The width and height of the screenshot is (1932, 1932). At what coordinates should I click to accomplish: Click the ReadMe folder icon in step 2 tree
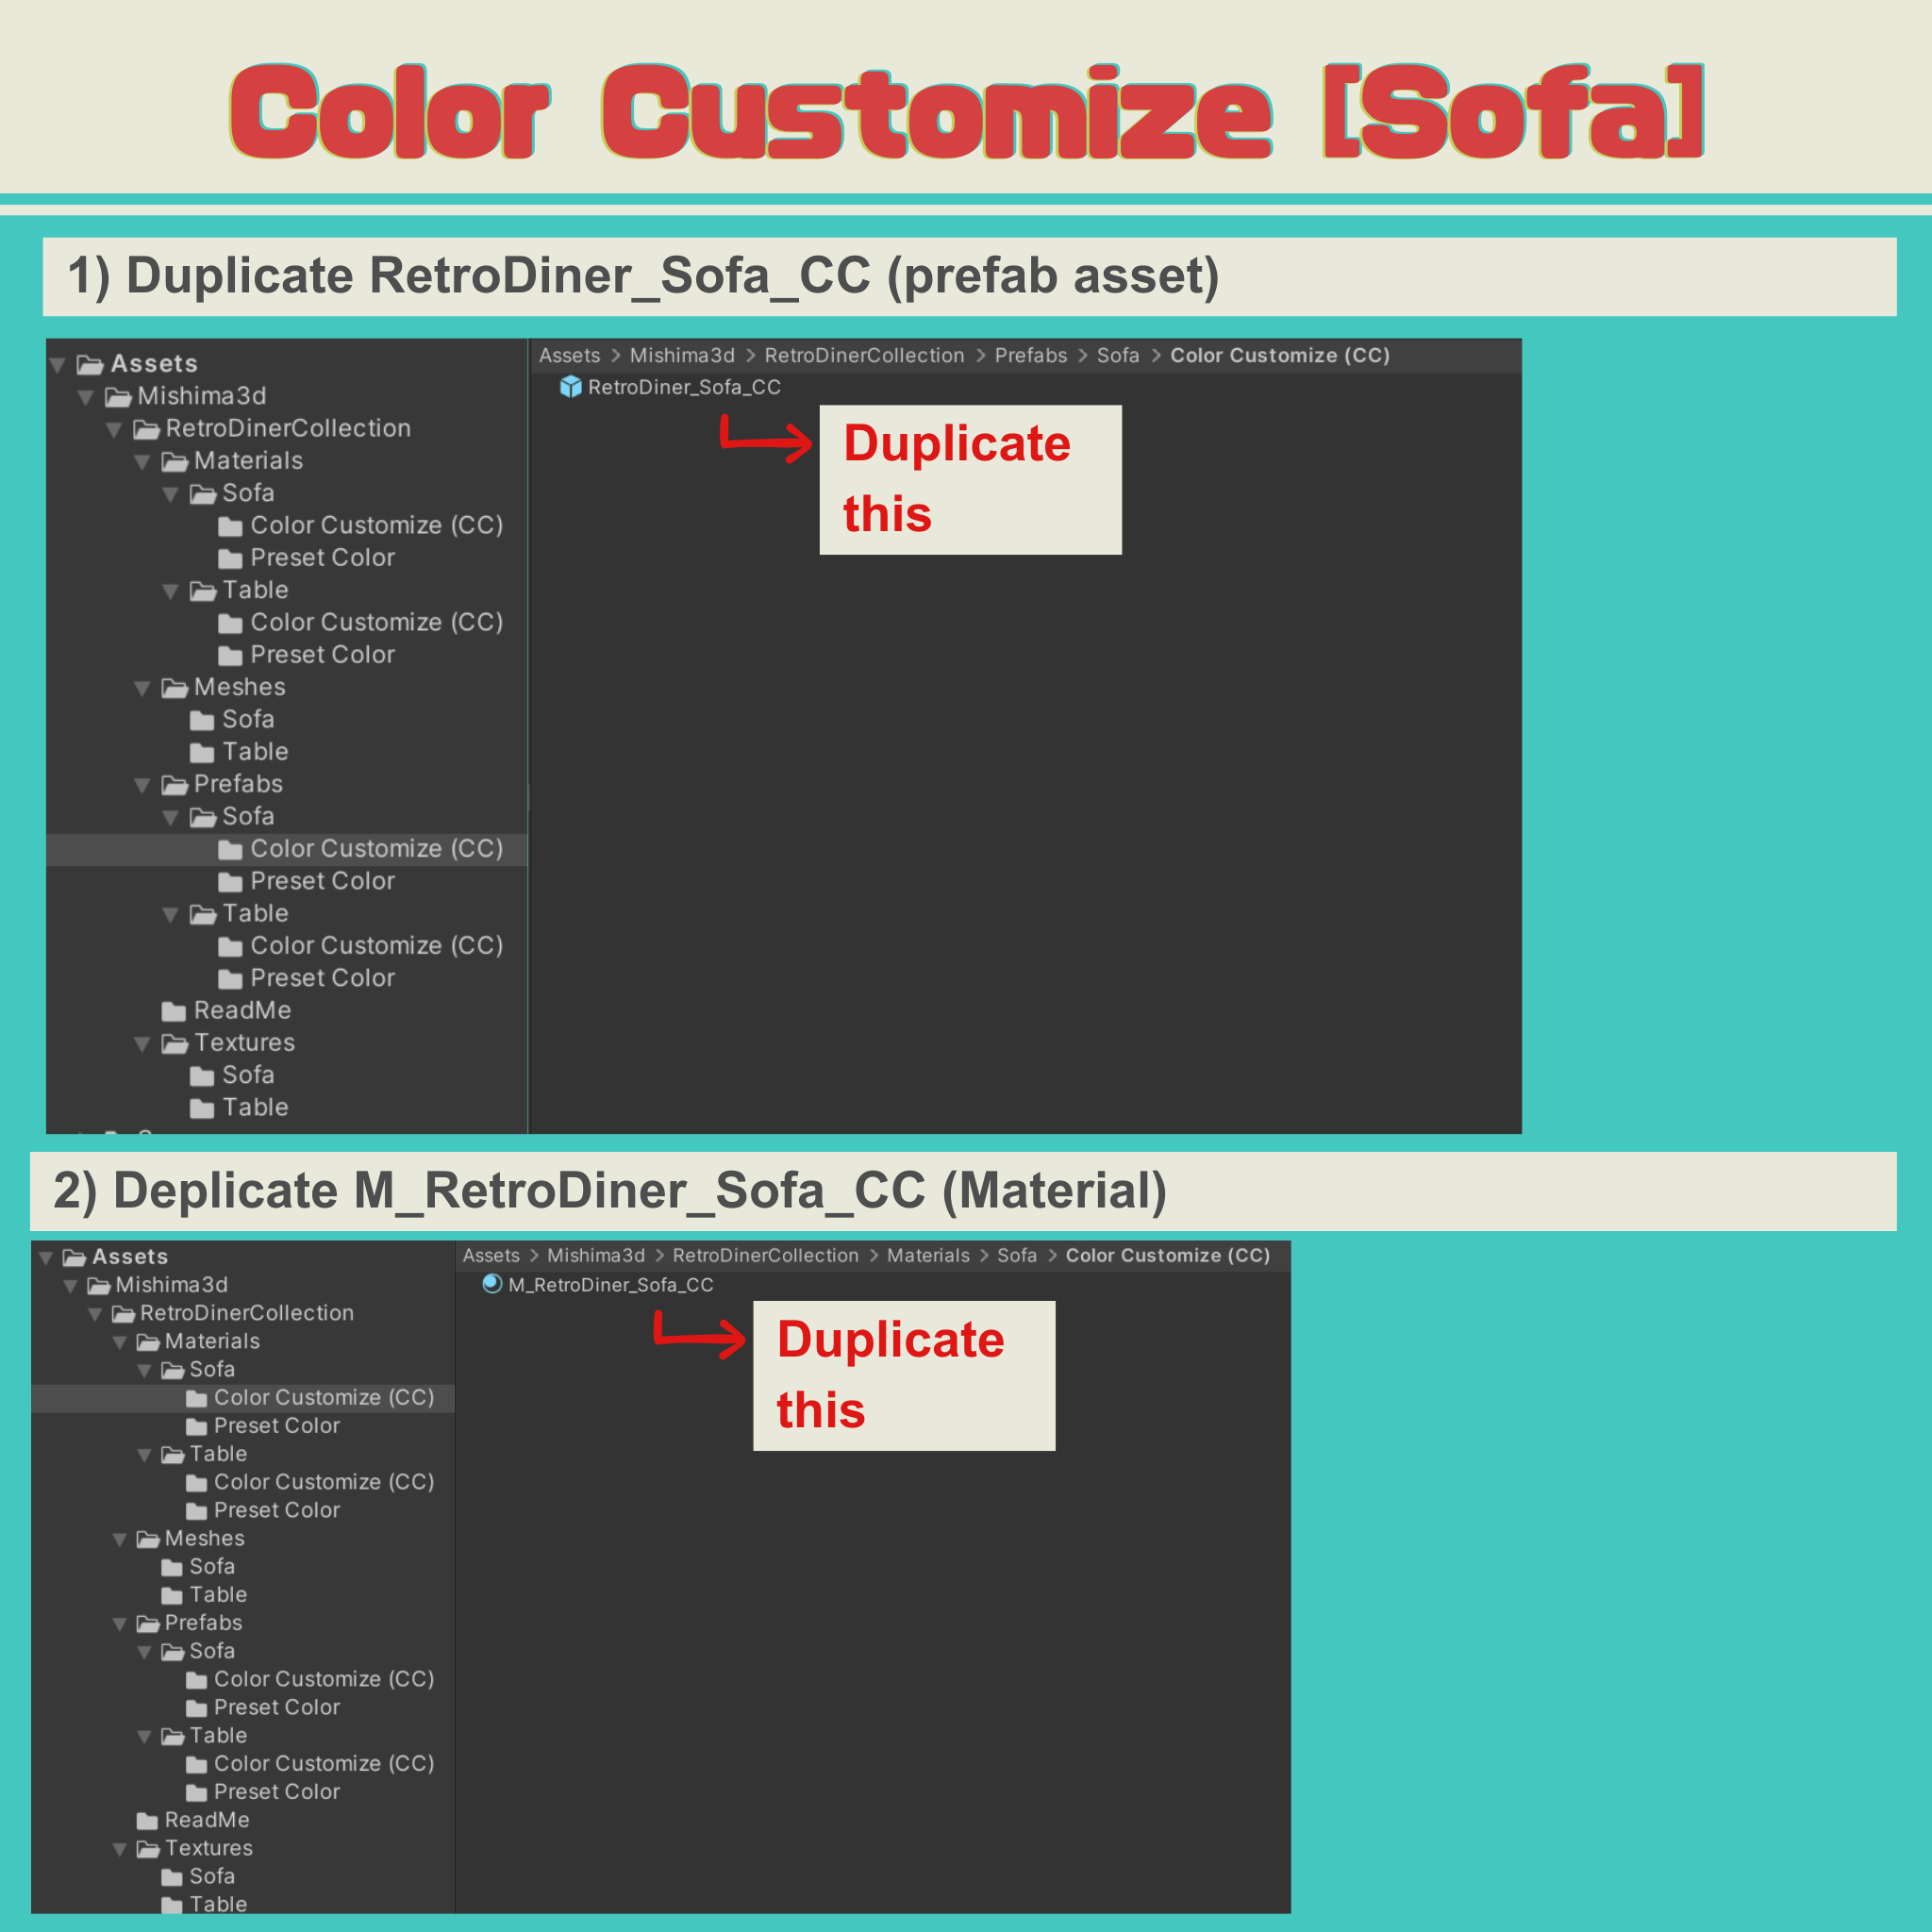click(x=147, y=1821)
